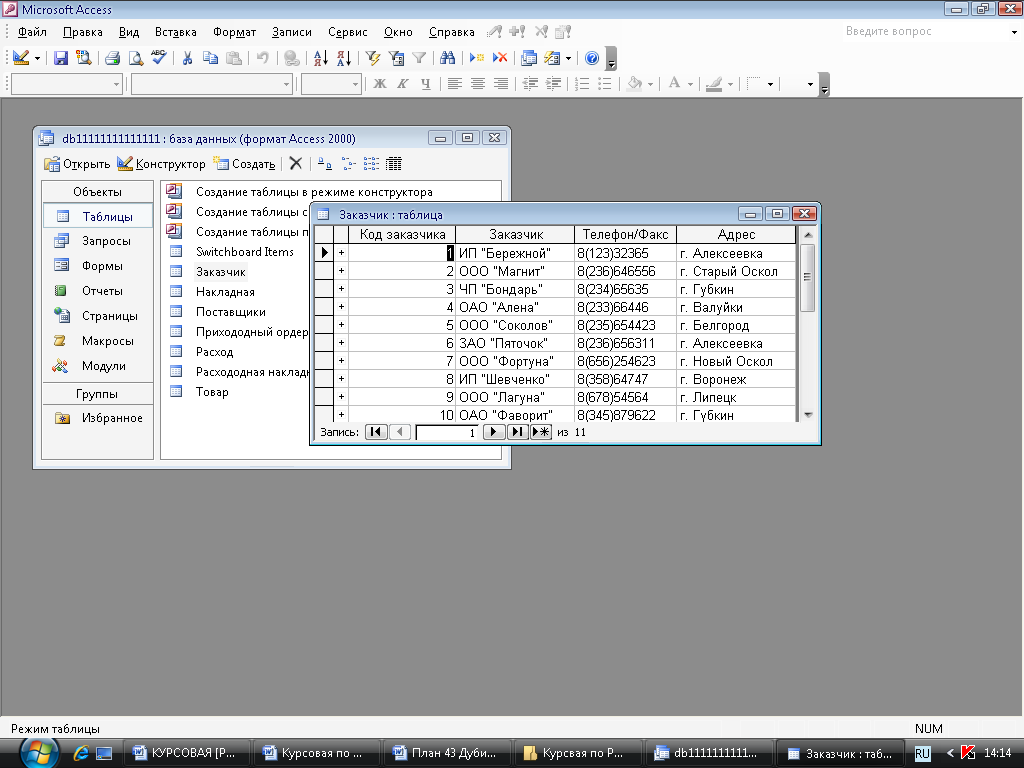Expand the row for ООО "Магнит"
This screenshot has height=768, width=1024.
(x=341, y=271)
